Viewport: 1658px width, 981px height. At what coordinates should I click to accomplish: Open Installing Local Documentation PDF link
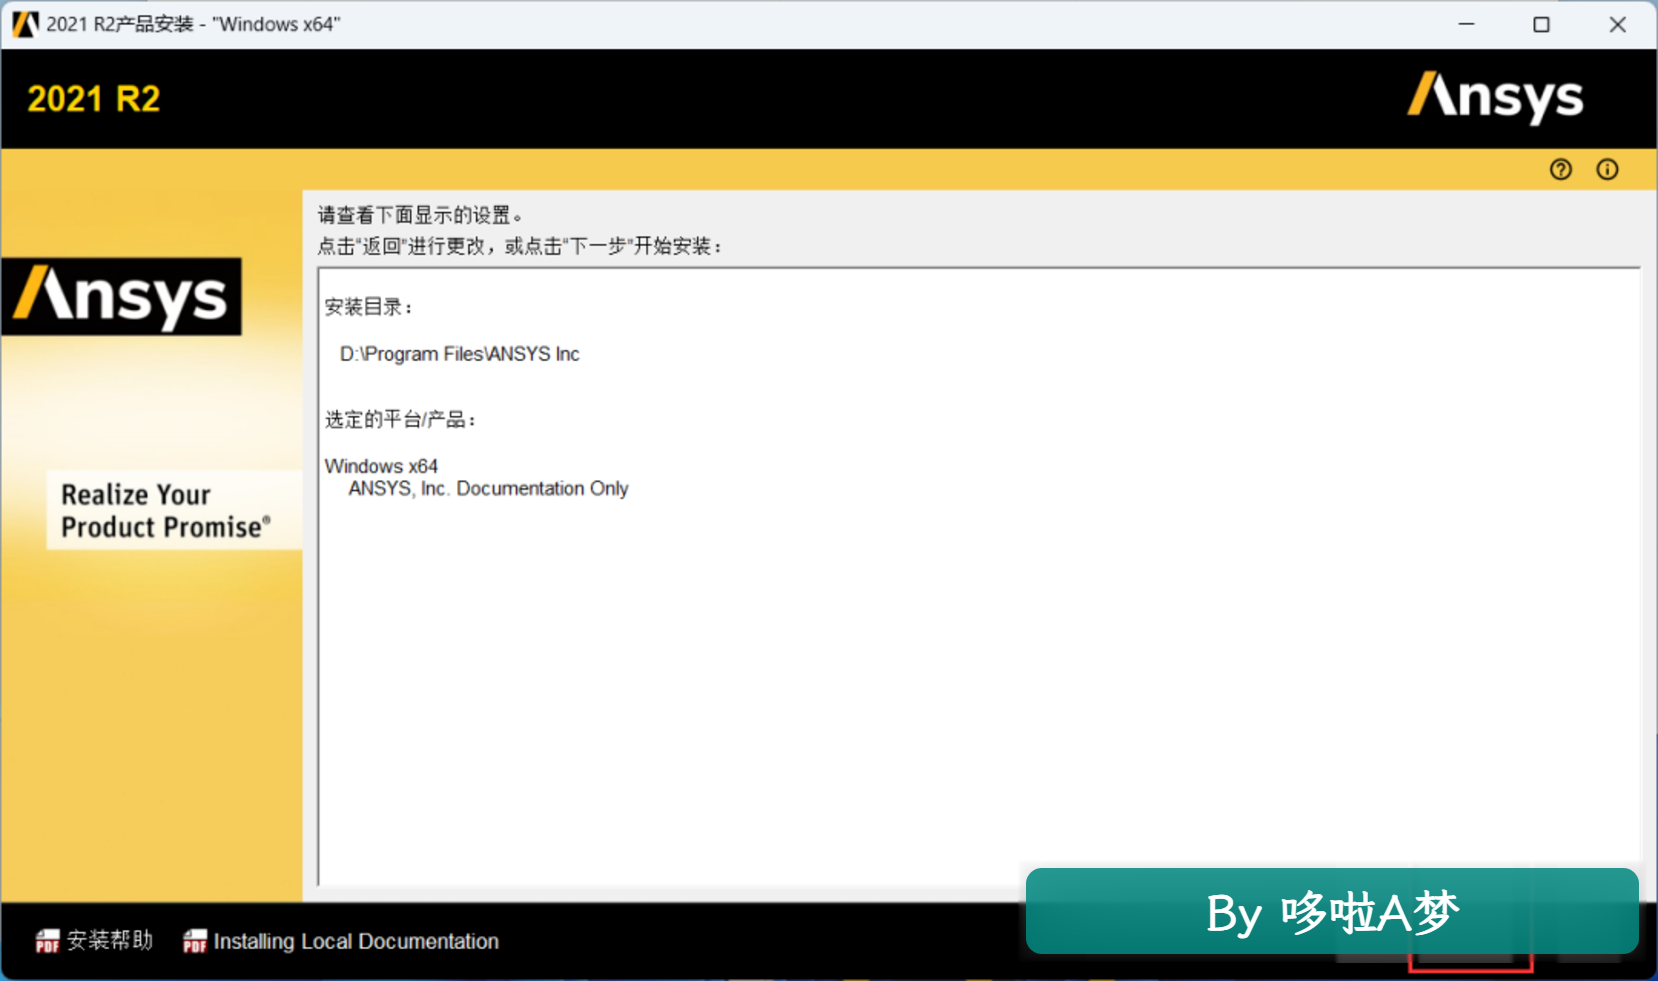click(x=341, y=941)
